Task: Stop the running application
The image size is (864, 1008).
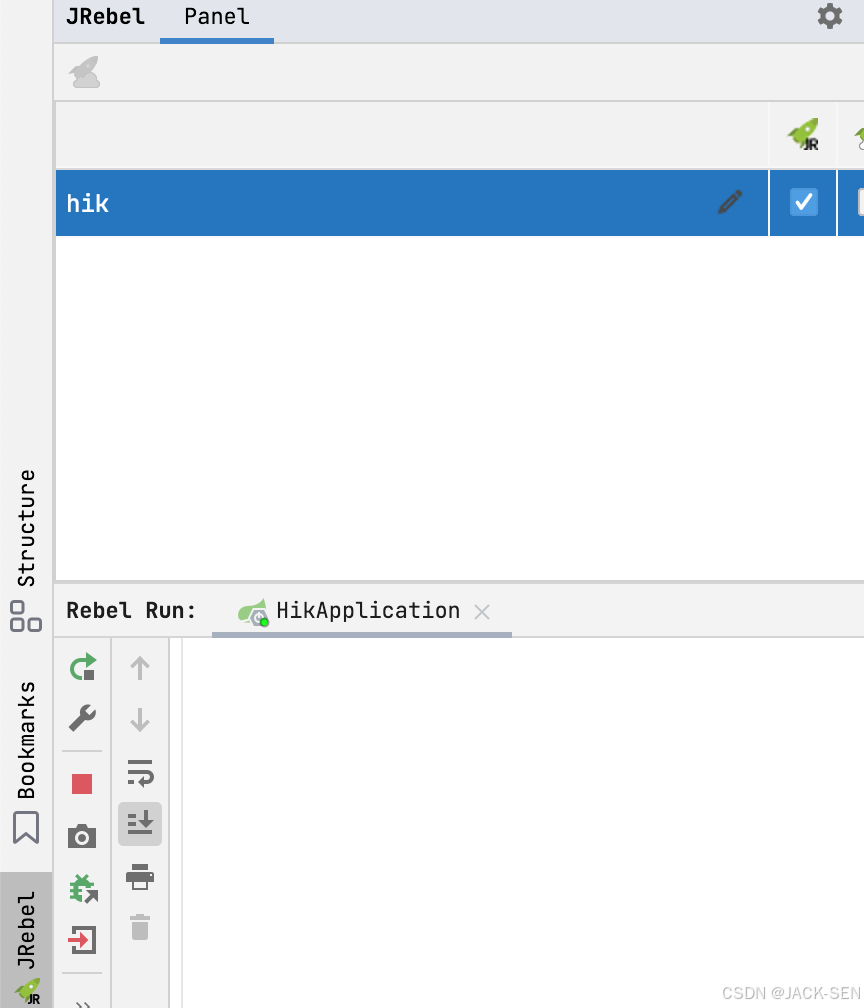Action: (82, 784)
